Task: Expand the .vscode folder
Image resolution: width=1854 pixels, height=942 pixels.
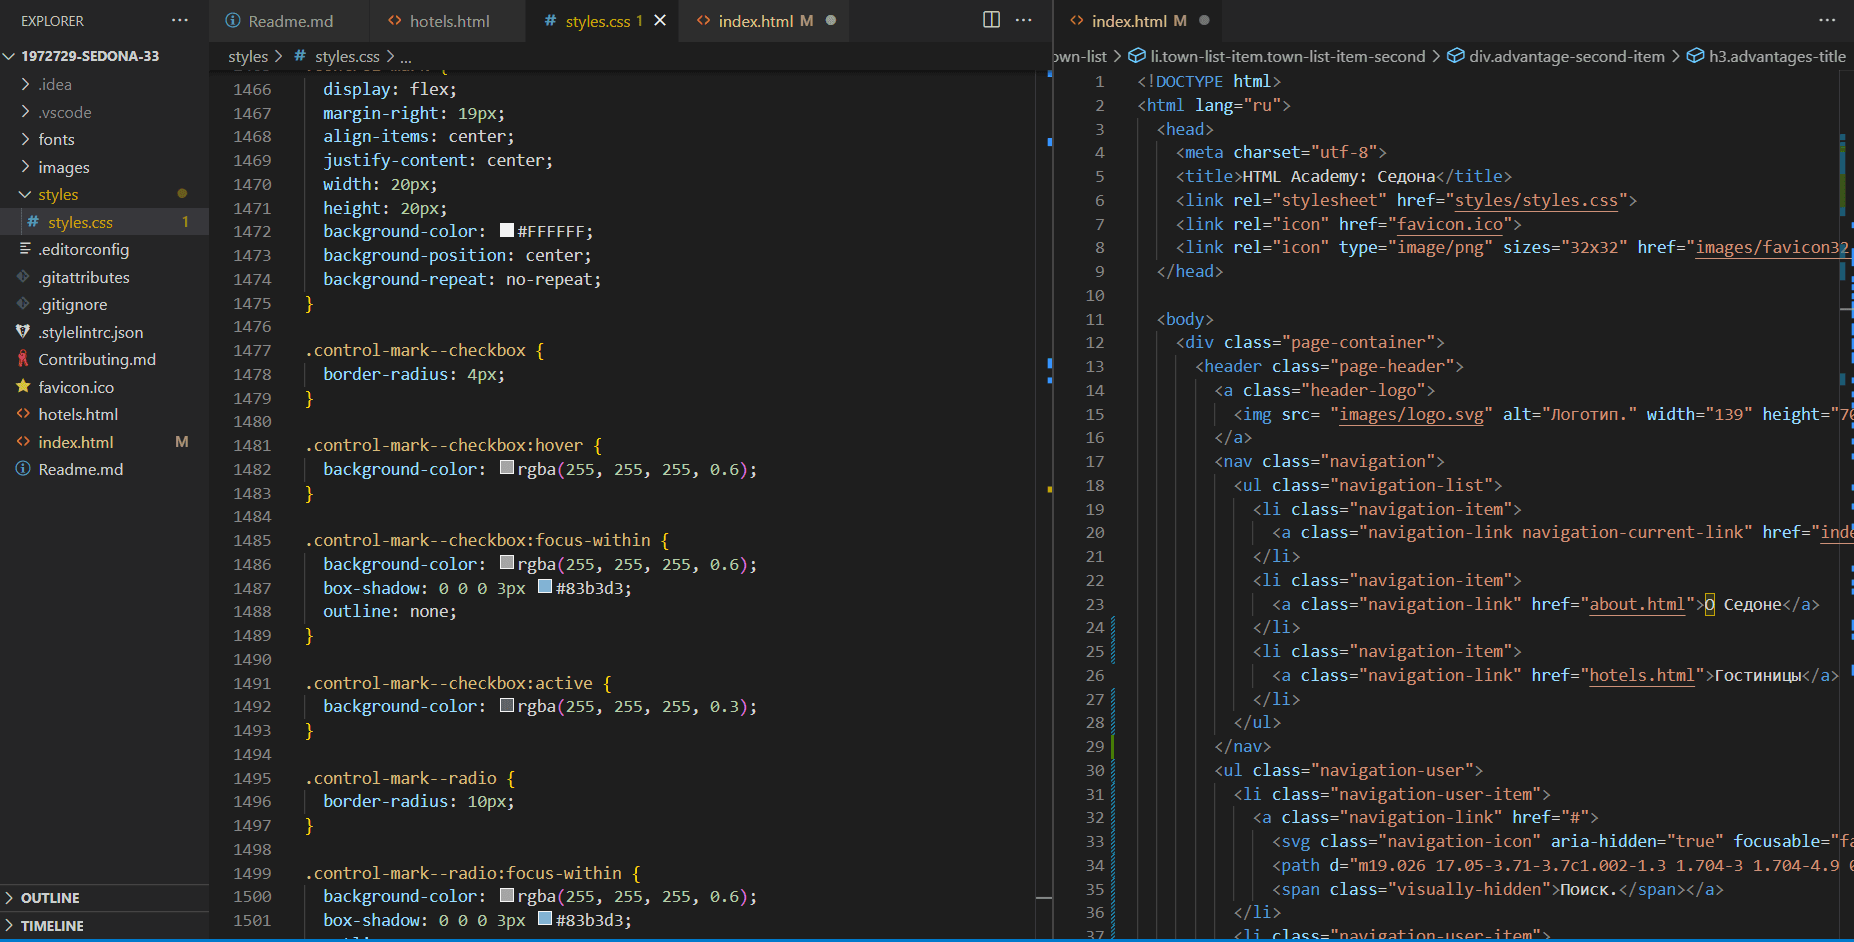Action: [x=25, y=112]
